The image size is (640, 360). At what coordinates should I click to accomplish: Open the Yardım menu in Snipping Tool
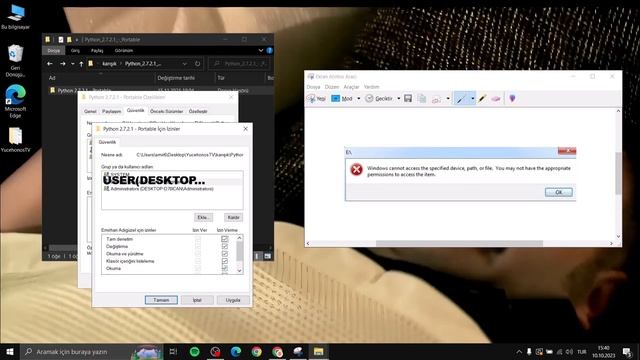coord(371,87)
